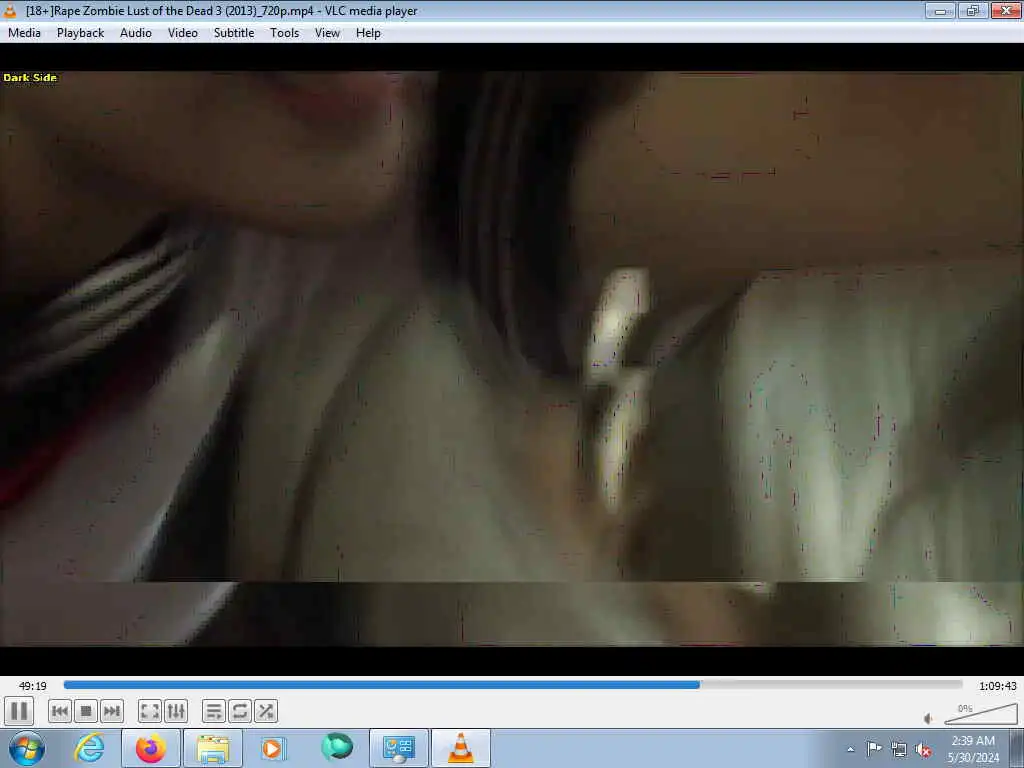Skip to previous media track
Screen dimensions: 1024x768
pyautogui.click(x=59, y=711)
